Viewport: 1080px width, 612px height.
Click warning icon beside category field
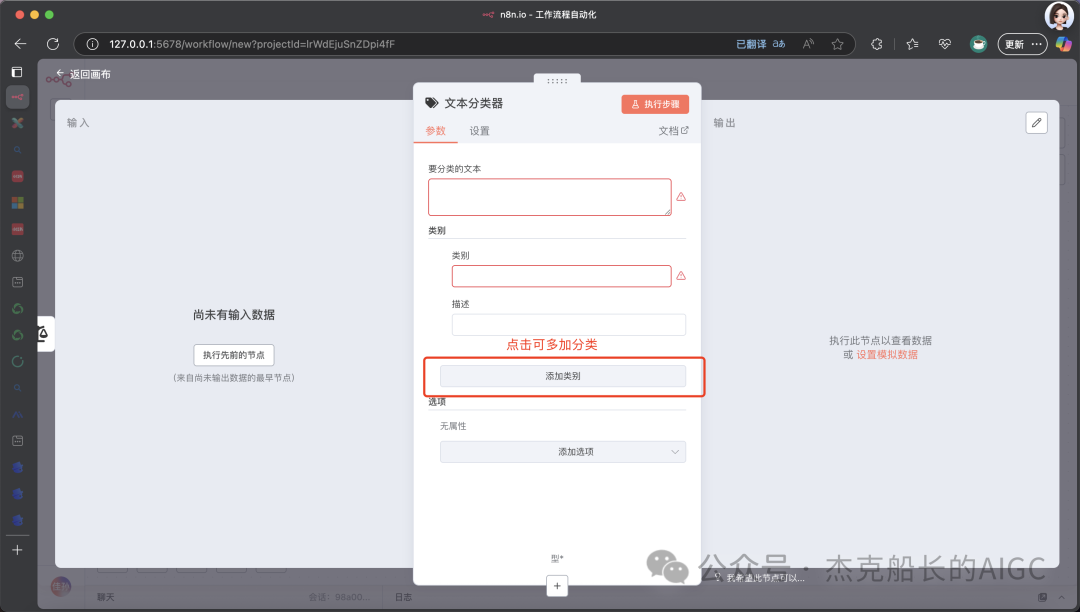tap(681, 275)
